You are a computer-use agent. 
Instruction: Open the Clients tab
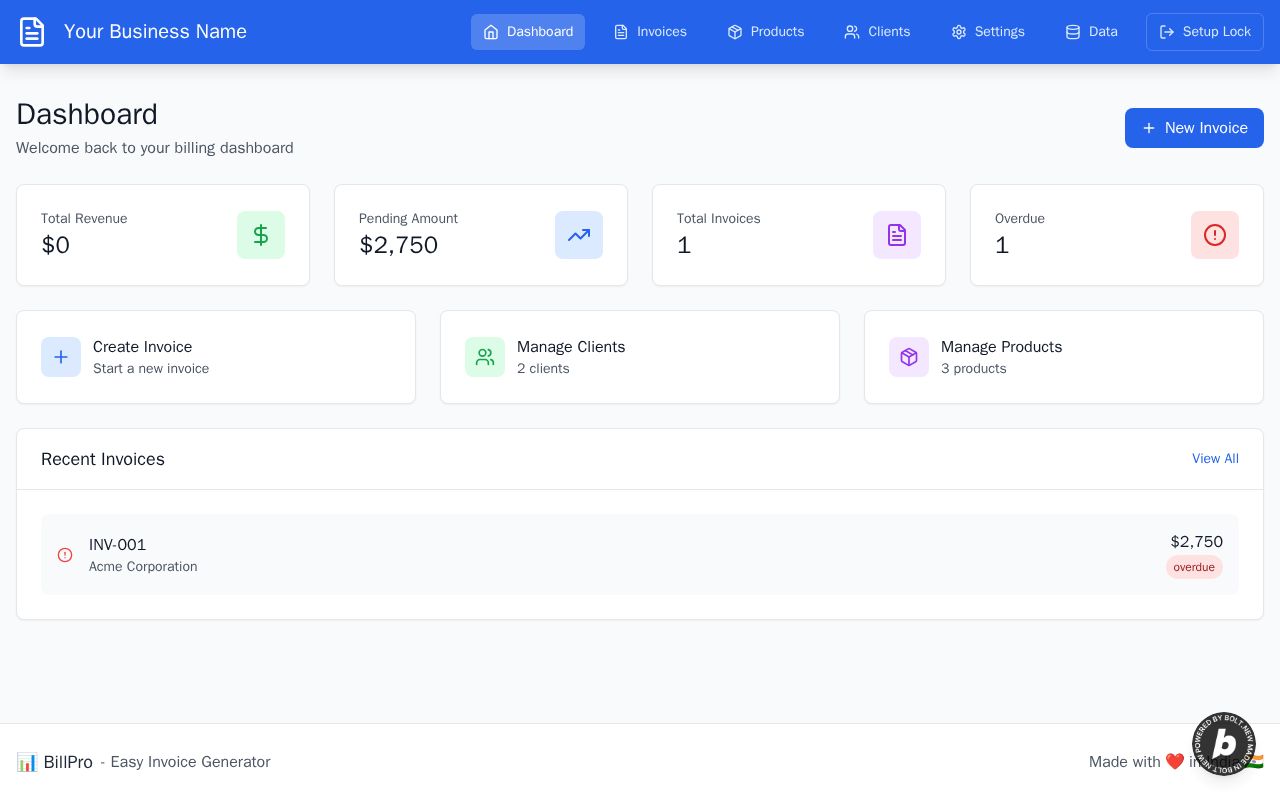coord(877,32)
